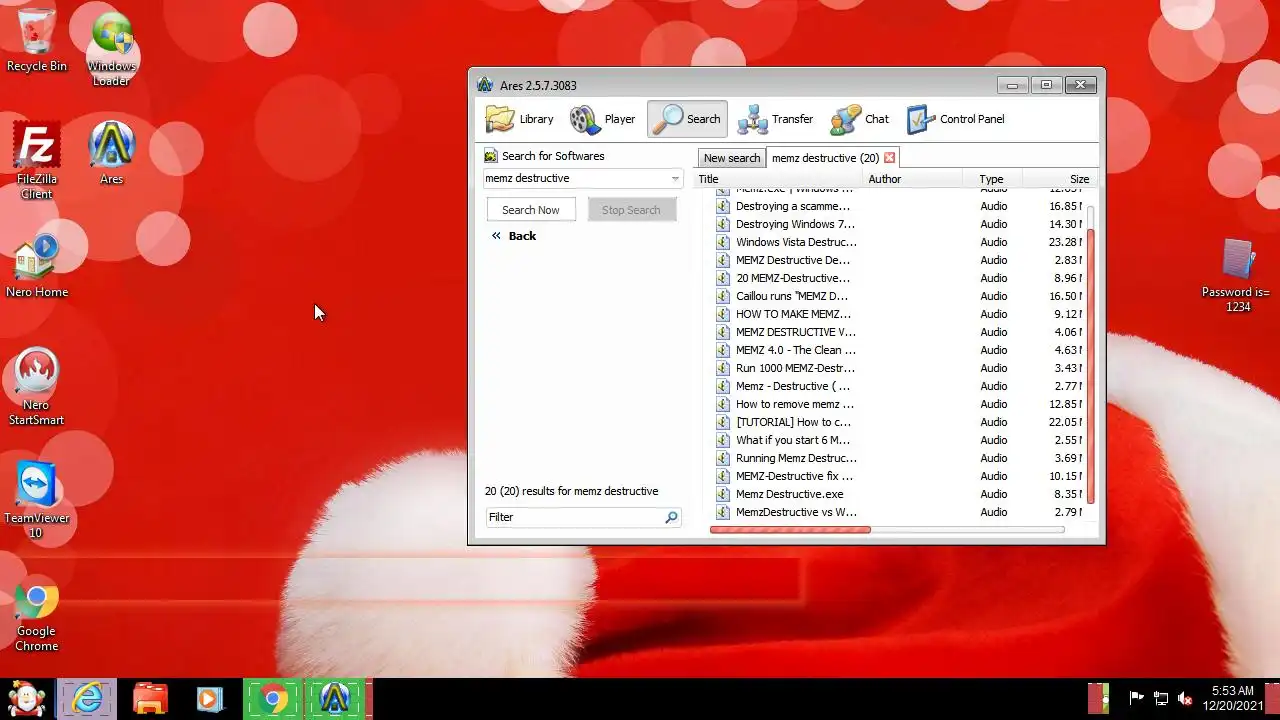Open Nero StartSmart desktop icon
Viewport: 1280px width, 720px height.
37,387
